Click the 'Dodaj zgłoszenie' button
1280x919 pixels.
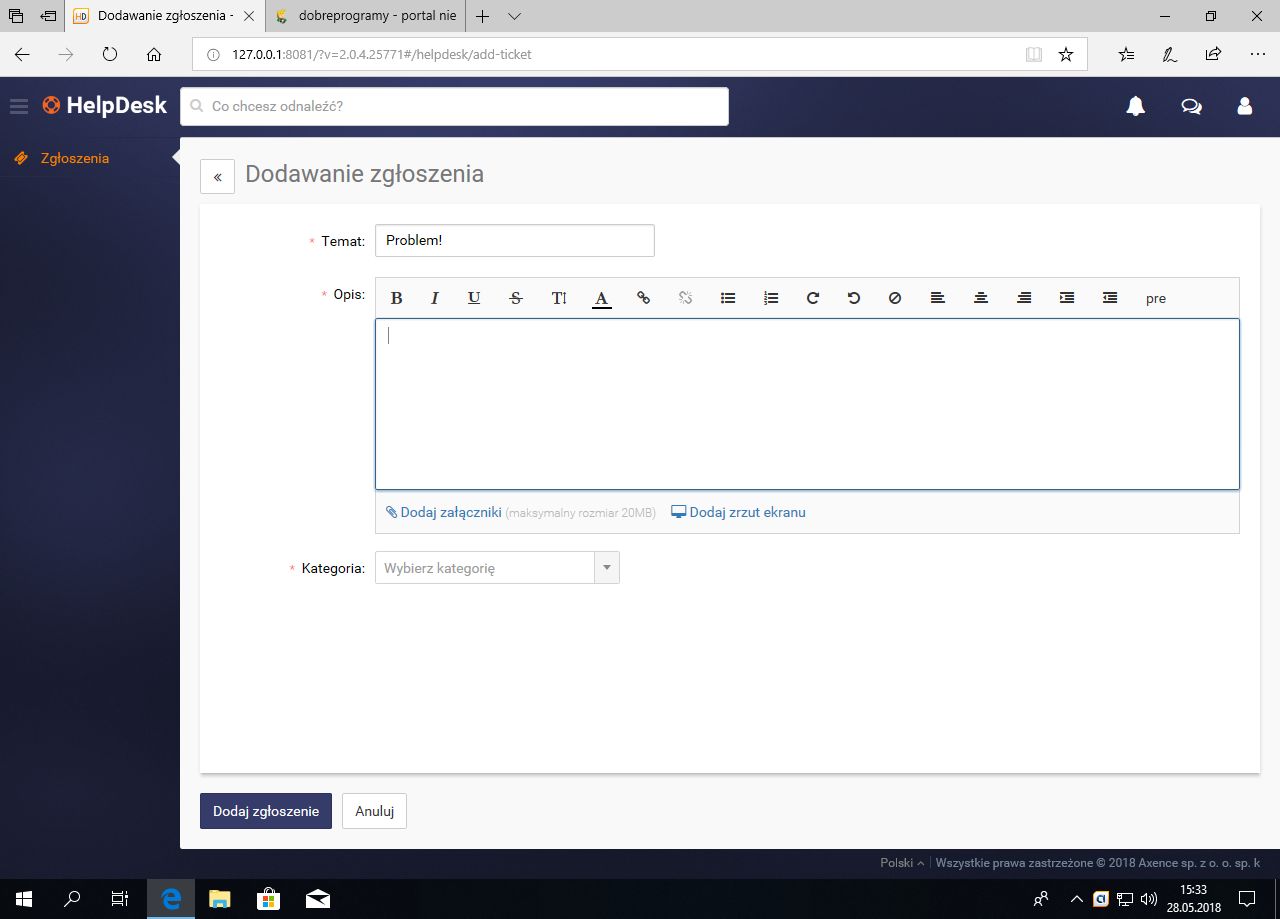[x=265, y=811]
